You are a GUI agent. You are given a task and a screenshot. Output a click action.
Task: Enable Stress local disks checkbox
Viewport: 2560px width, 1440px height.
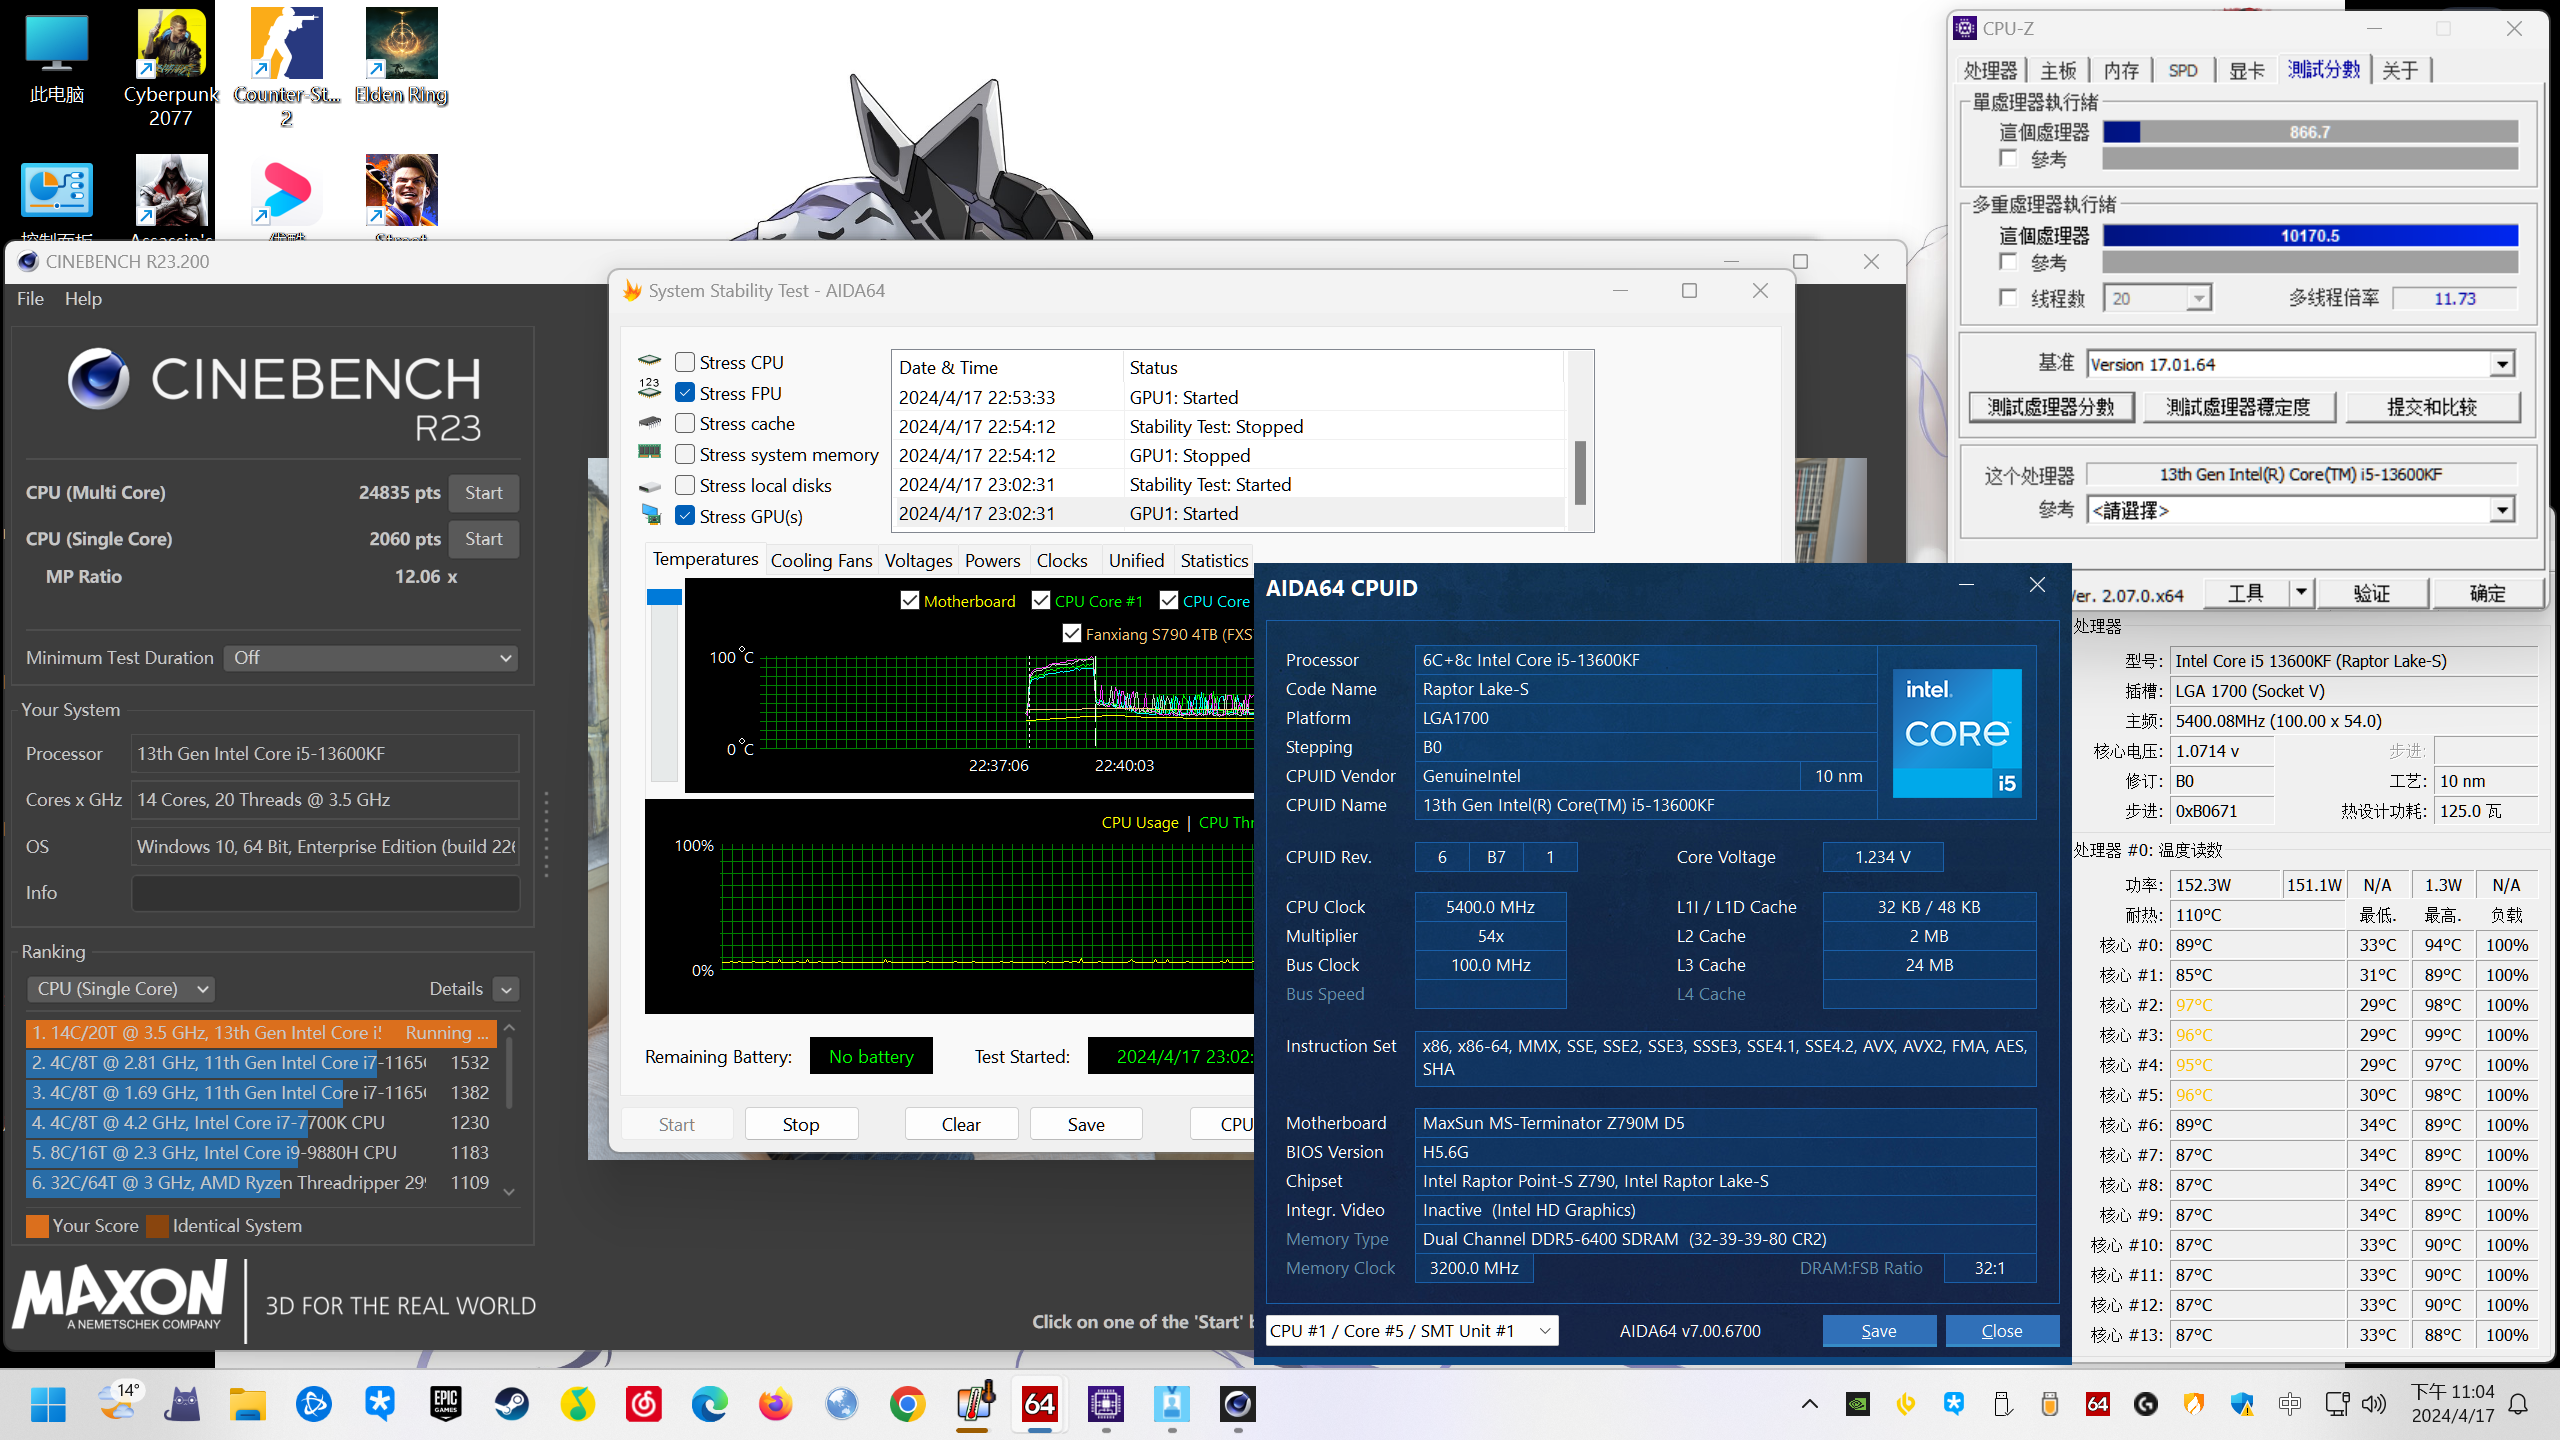(685, 485)
